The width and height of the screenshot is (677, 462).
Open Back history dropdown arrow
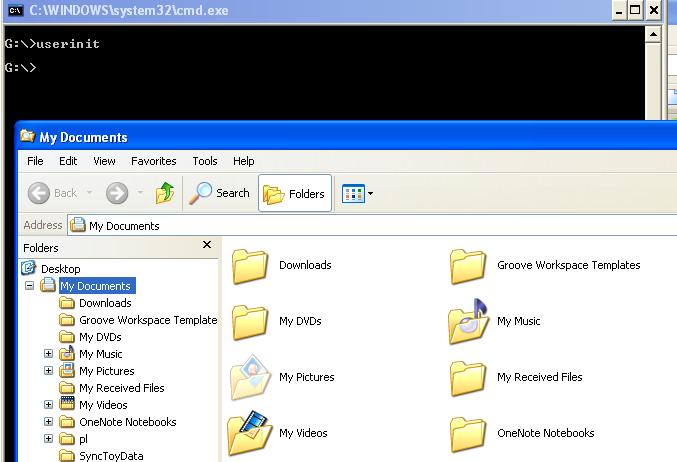click(x=89, y=193)
